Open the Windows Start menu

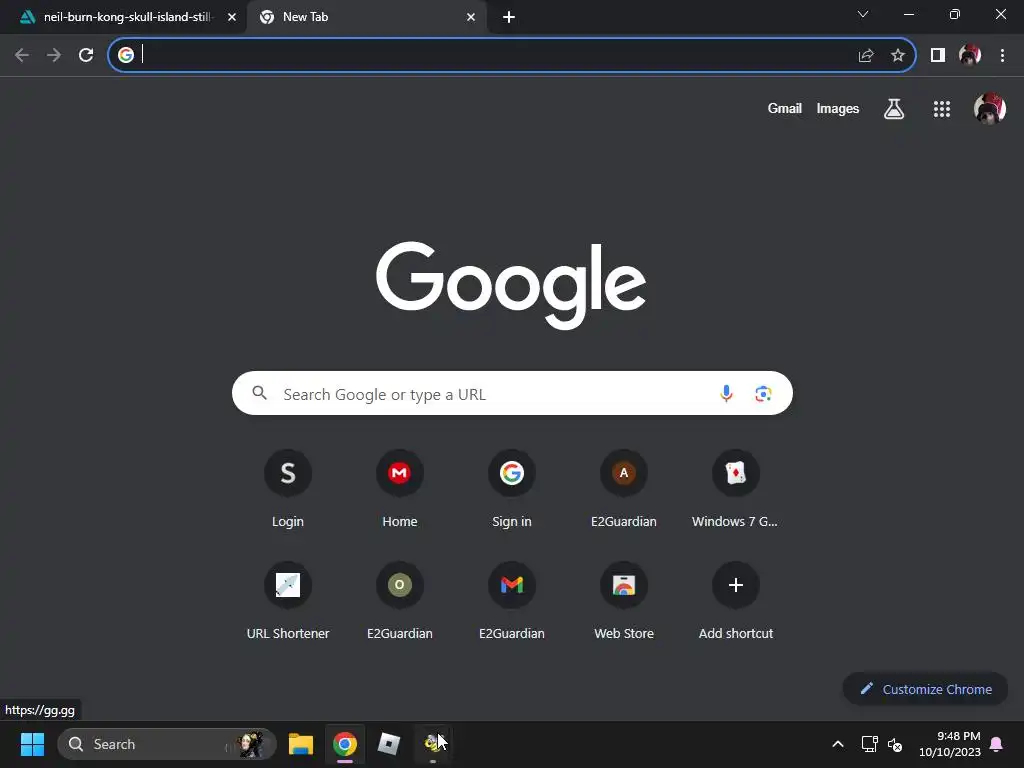pyautogui.click(x=32, y=744)
